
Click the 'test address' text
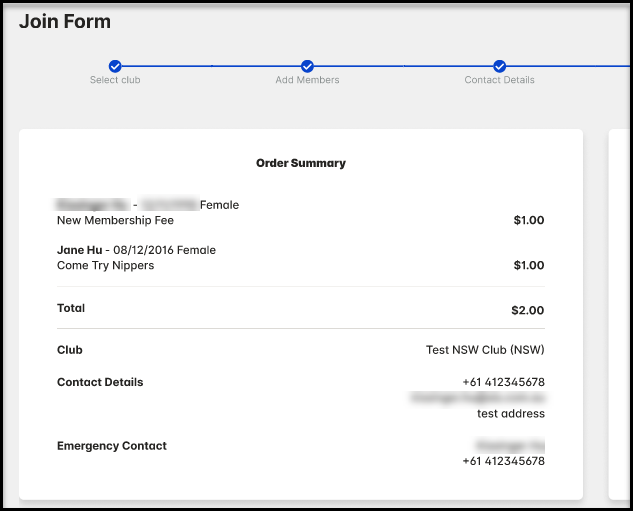click(510, 414)
